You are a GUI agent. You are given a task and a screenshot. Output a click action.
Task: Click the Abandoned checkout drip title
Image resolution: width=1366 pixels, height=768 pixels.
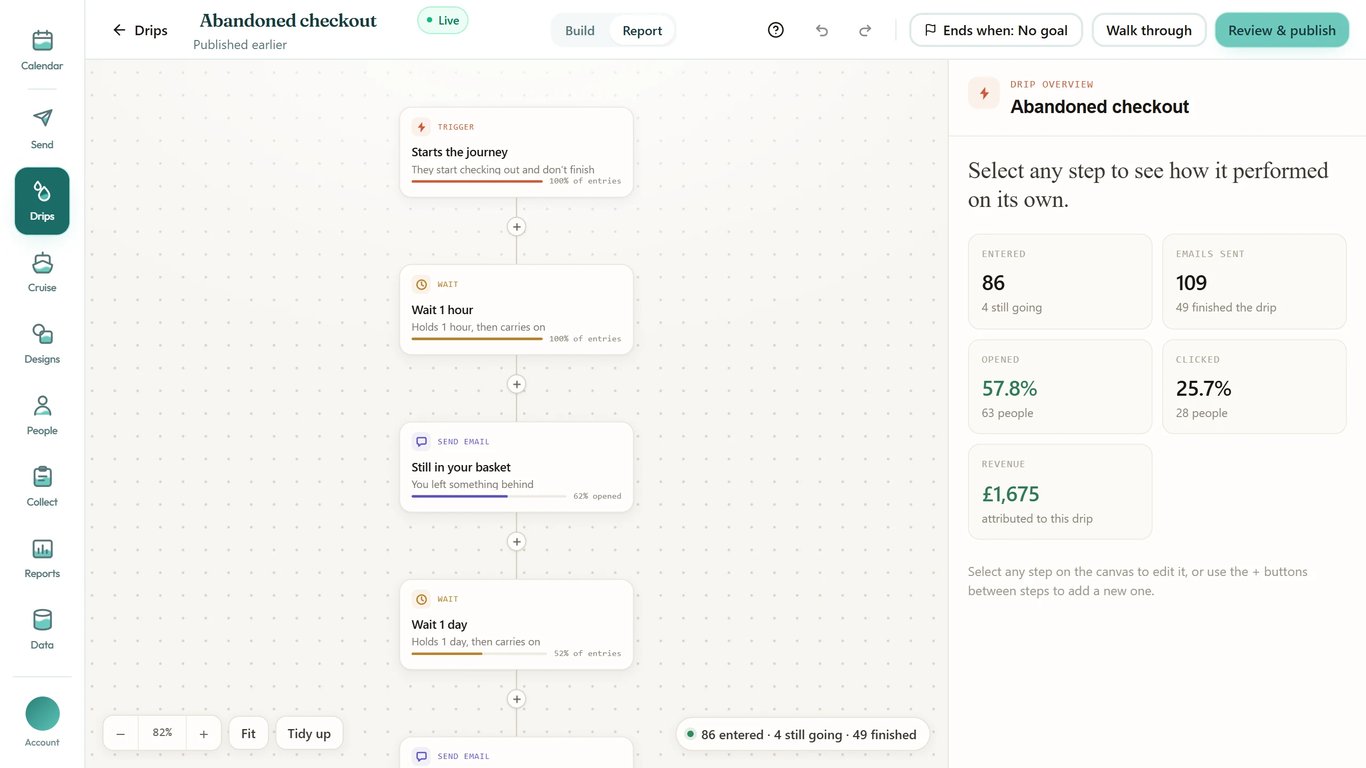(x=288, y=20)
